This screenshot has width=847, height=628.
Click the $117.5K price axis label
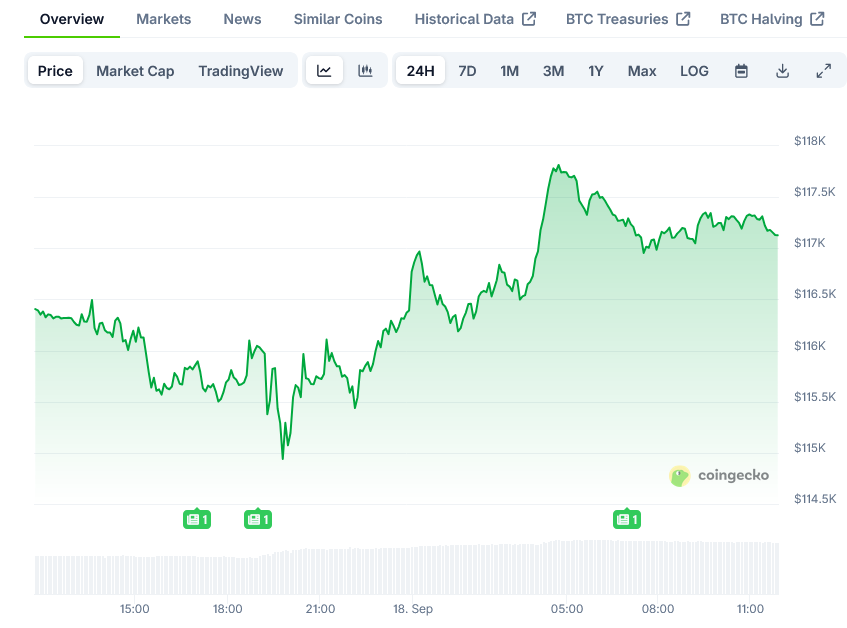point(815,192)
